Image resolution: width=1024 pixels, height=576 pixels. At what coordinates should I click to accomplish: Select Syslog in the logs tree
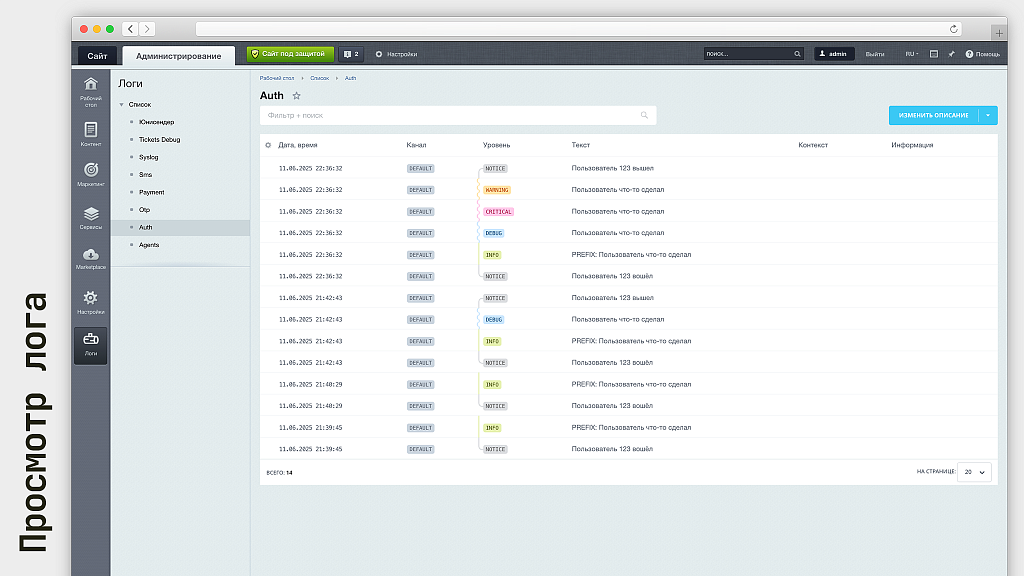[148, 157]
